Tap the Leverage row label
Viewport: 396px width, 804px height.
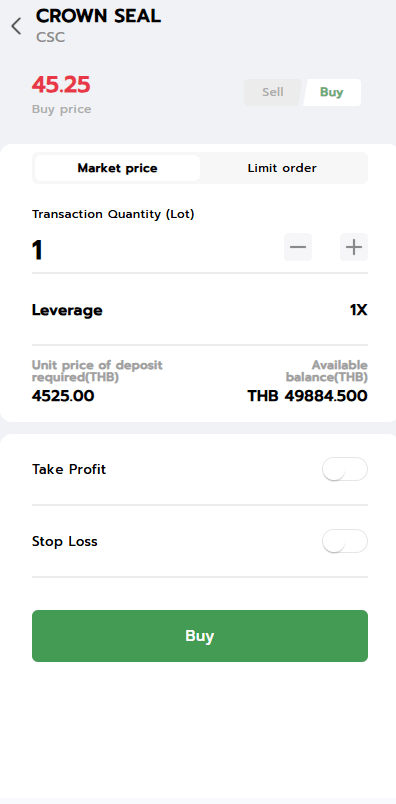[67, 310]
